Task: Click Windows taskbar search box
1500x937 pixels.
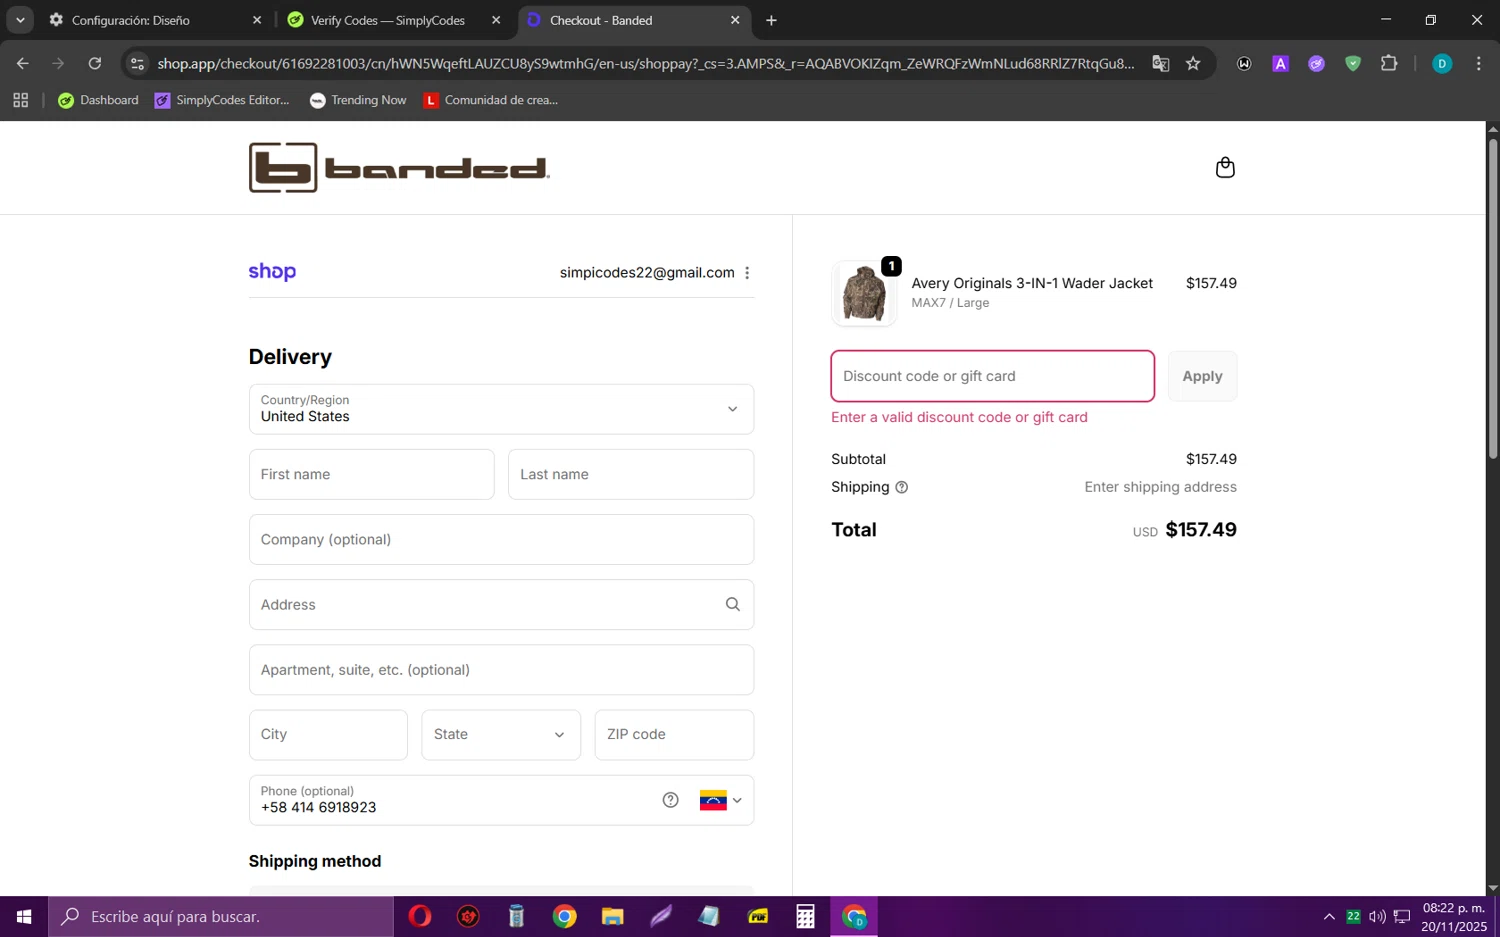Action: click(x=221, y=916)
